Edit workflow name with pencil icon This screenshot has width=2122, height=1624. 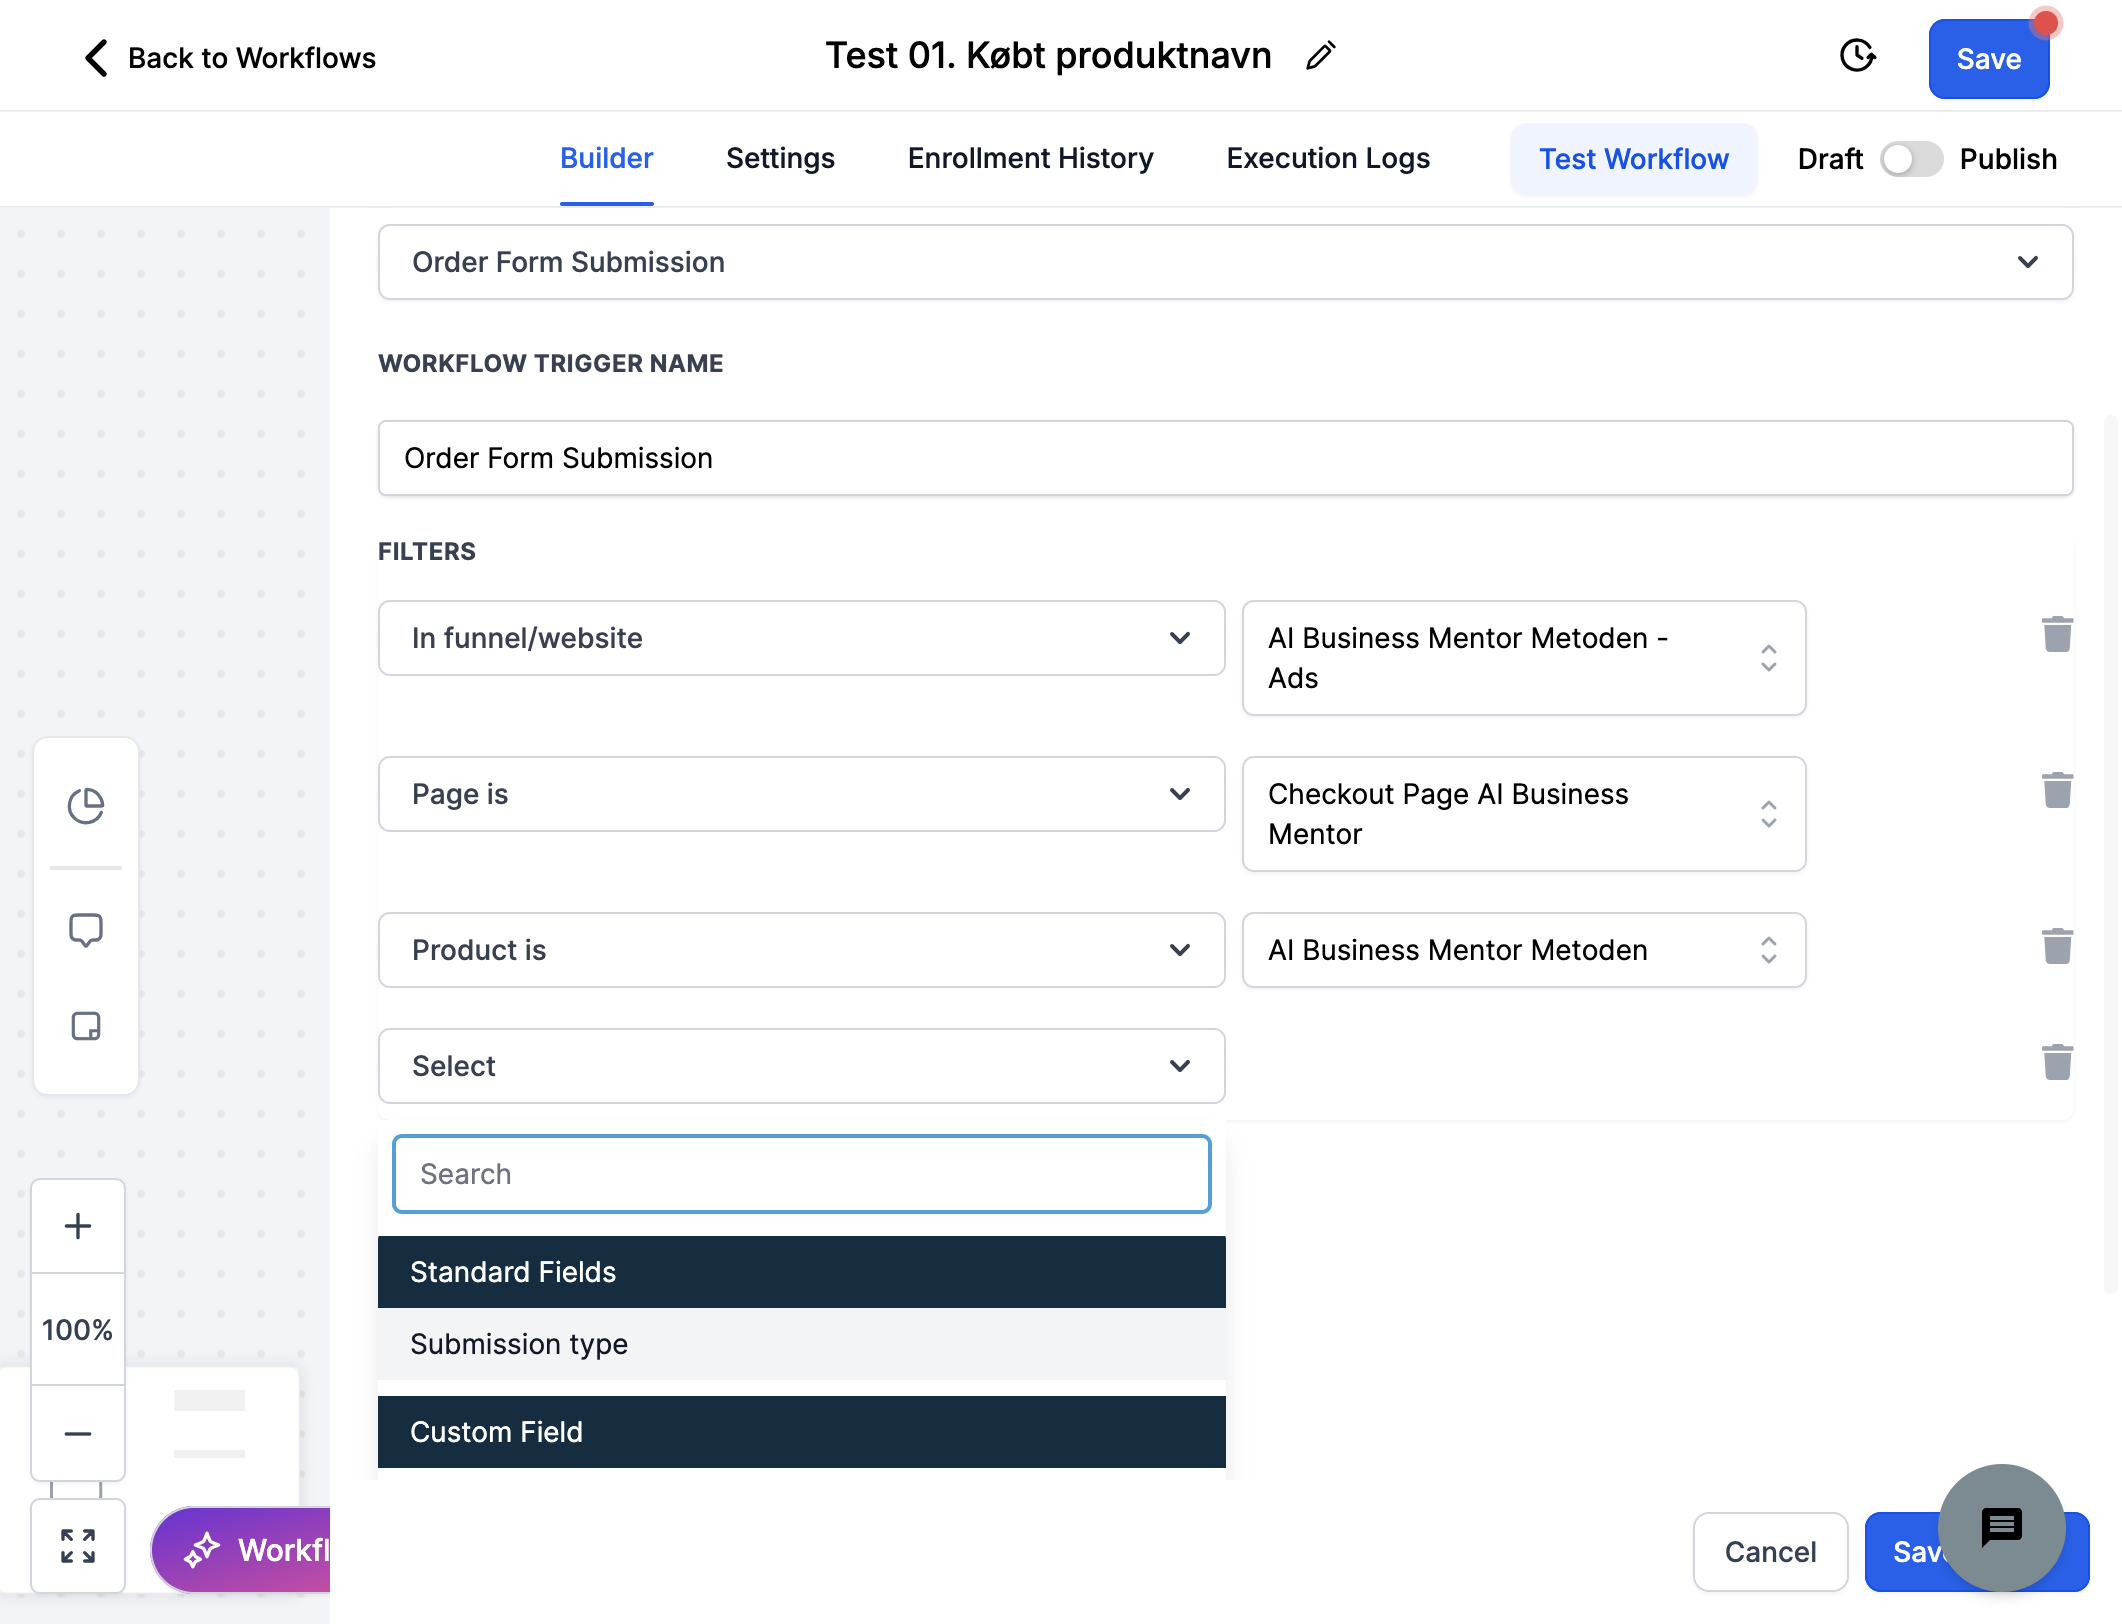click(x=1320, y=56)
